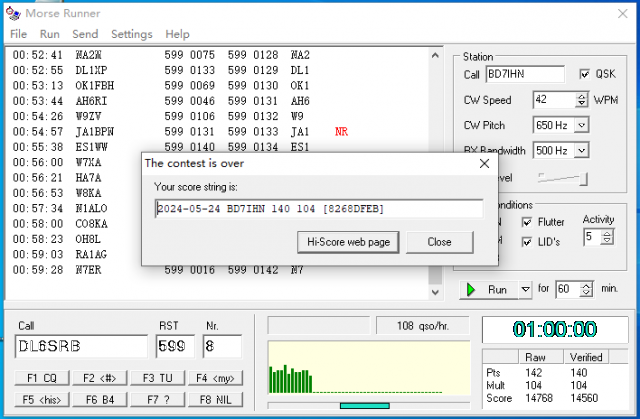
Task: Click the F1 CQ button
Action: [x=42, y=378]
